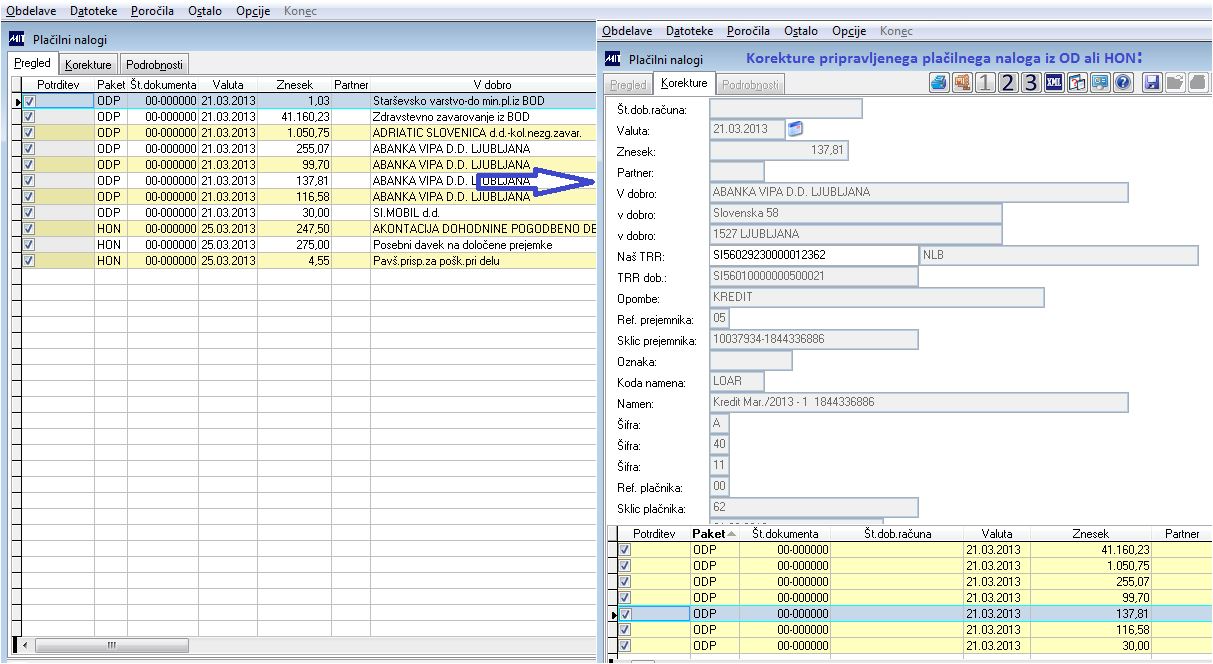Untick the checkbox for the 1,03 payment
The width and height of the screenshot is (1213, 664).
pos(29,101)
